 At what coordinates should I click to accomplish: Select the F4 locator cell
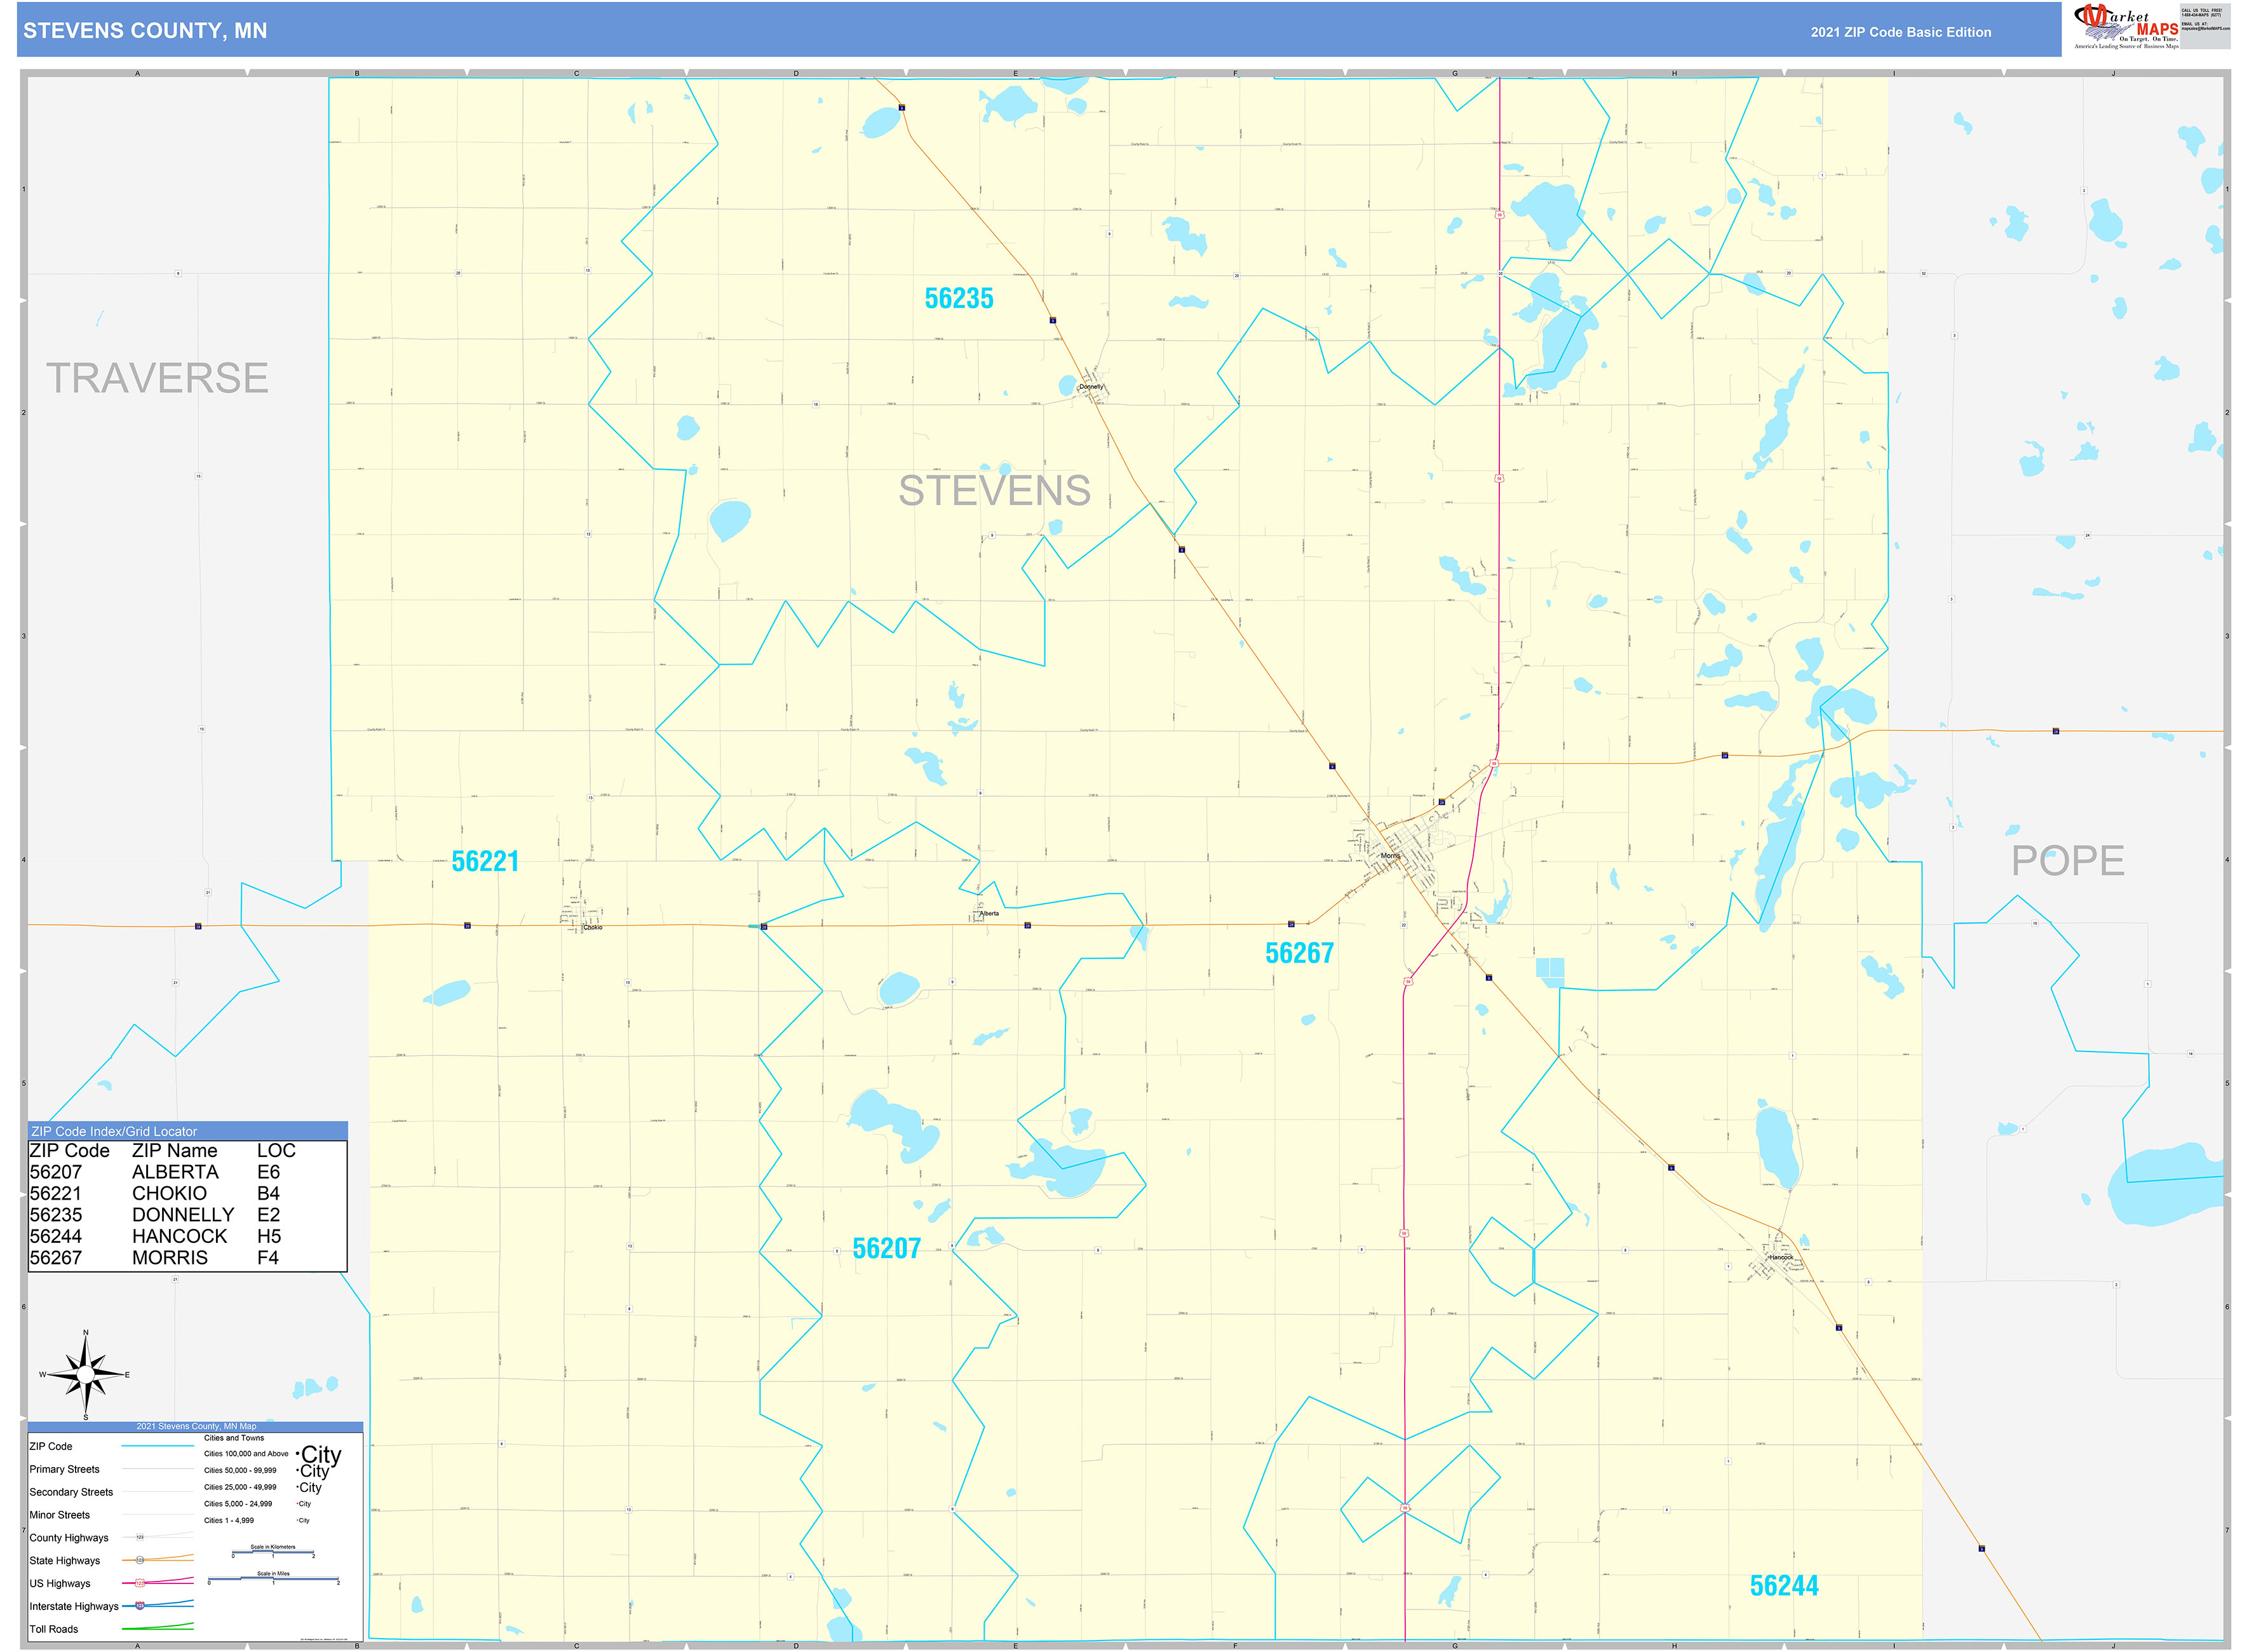pos(268,1258)
